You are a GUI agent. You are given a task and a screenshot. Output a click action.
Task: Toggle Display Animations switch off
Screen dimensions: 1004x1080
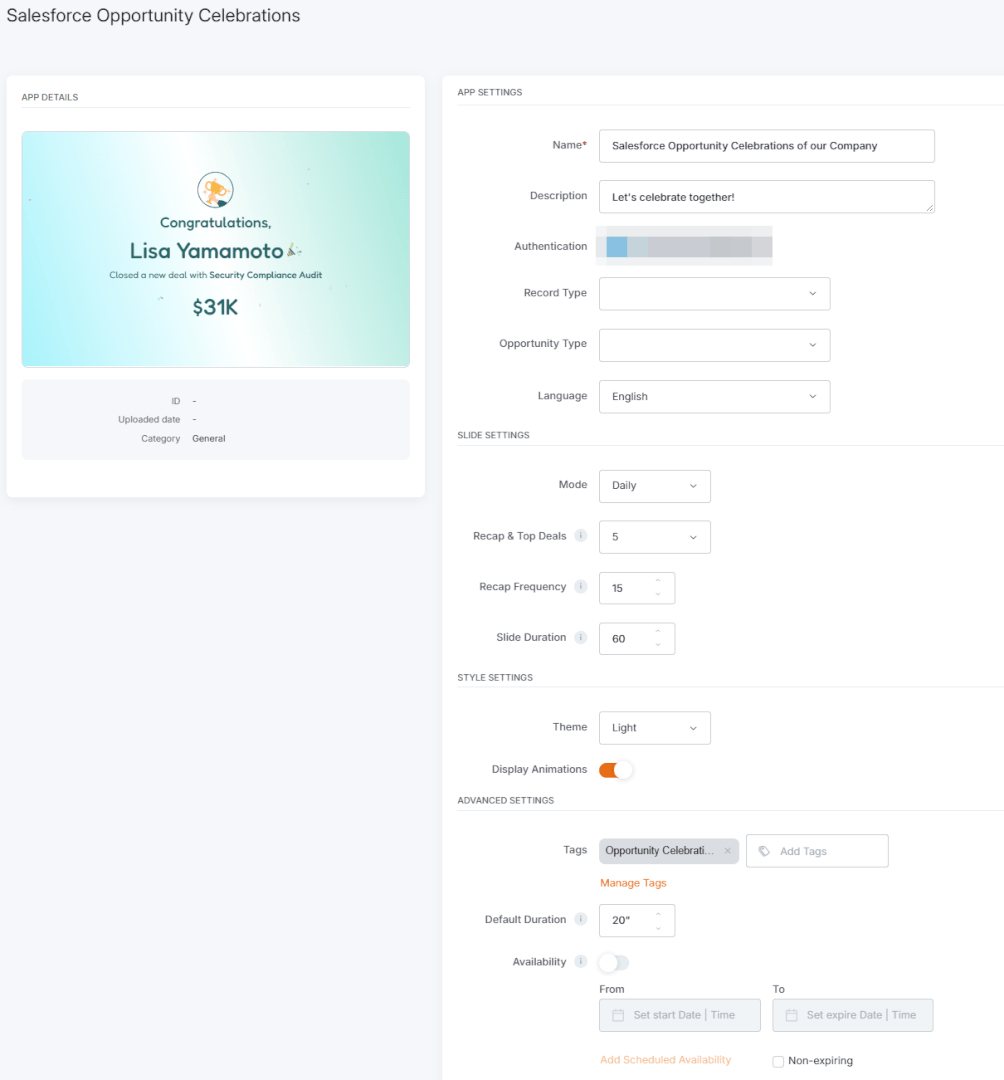tap(615, 770)
